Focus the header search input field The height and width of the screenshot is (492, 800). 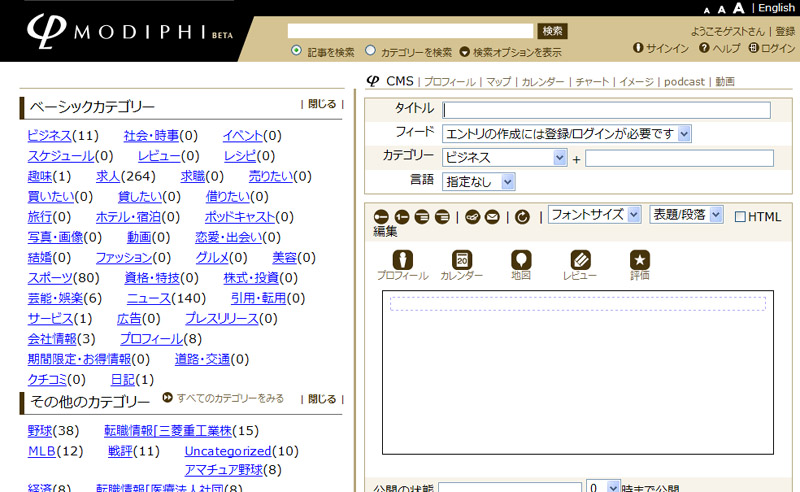(x=410, y=31)
